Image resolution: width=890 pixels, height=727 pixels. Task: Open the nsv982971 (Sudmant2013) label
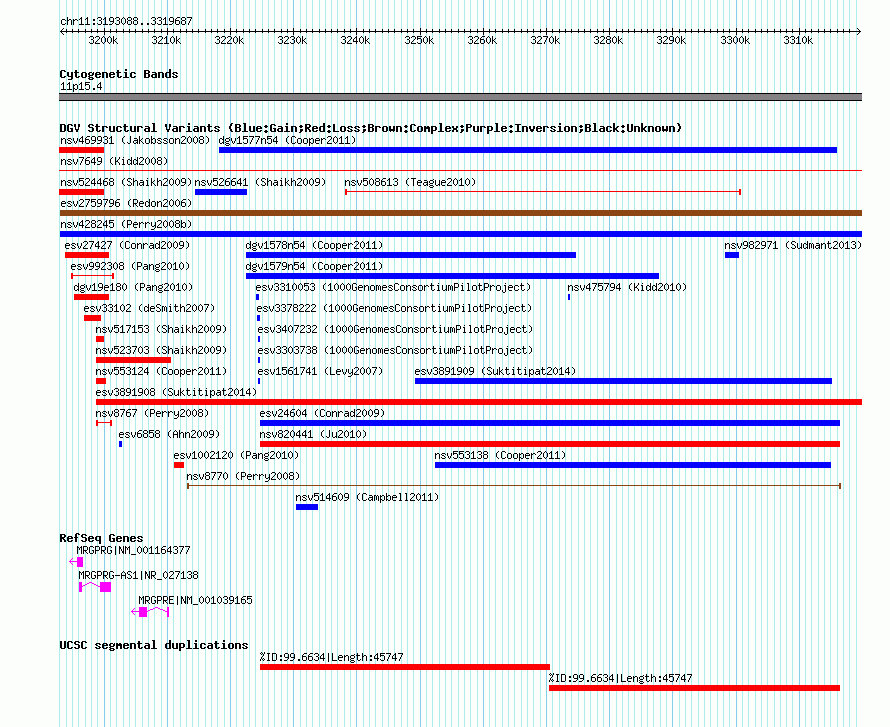(793, 245)
